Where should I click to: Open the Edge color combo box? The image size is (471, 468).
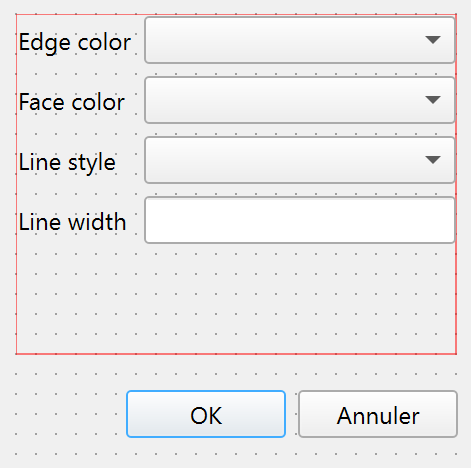pyautogui.click(x=300, y=40)
